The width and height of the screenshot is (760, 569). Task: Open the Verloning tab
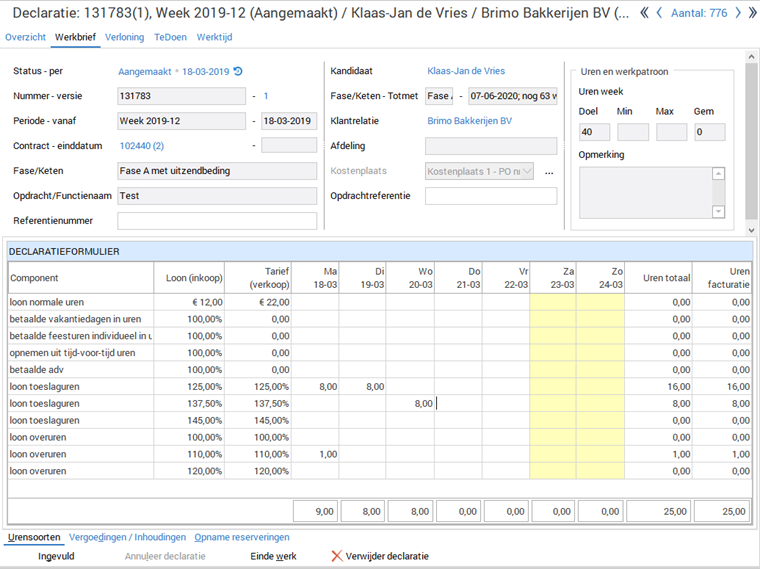tap(125, 37)
